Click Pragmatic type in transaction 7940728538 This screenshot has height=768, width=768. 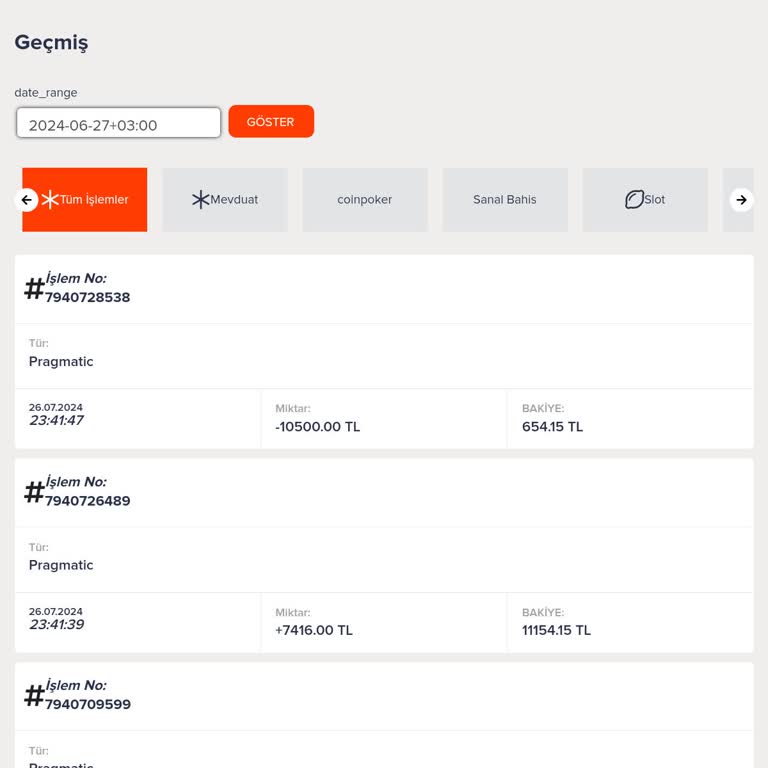click(x=61, y=362)
